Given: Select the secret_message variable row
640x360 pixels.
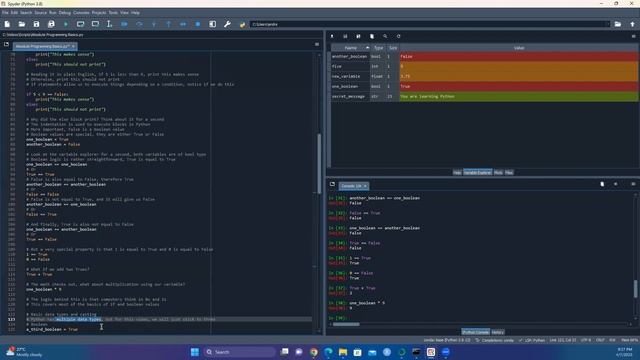Looking at the screenshot, I should pyautogui.click(x=484, y=97).
